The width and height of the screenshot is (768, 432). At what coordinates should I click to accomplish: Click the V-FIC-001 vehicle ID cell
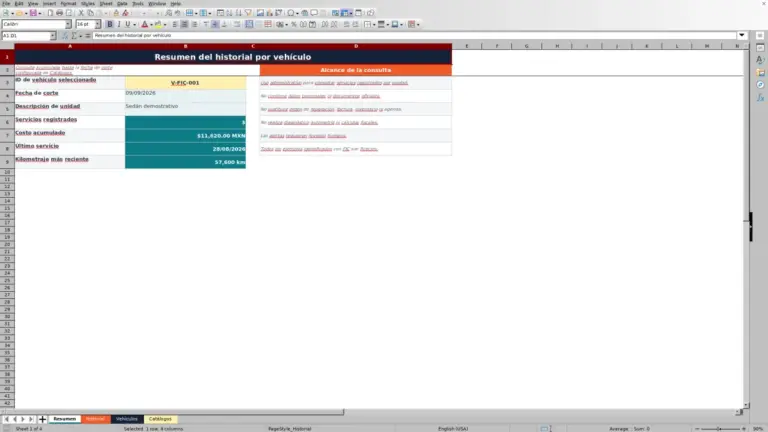[x=185, y=83]
